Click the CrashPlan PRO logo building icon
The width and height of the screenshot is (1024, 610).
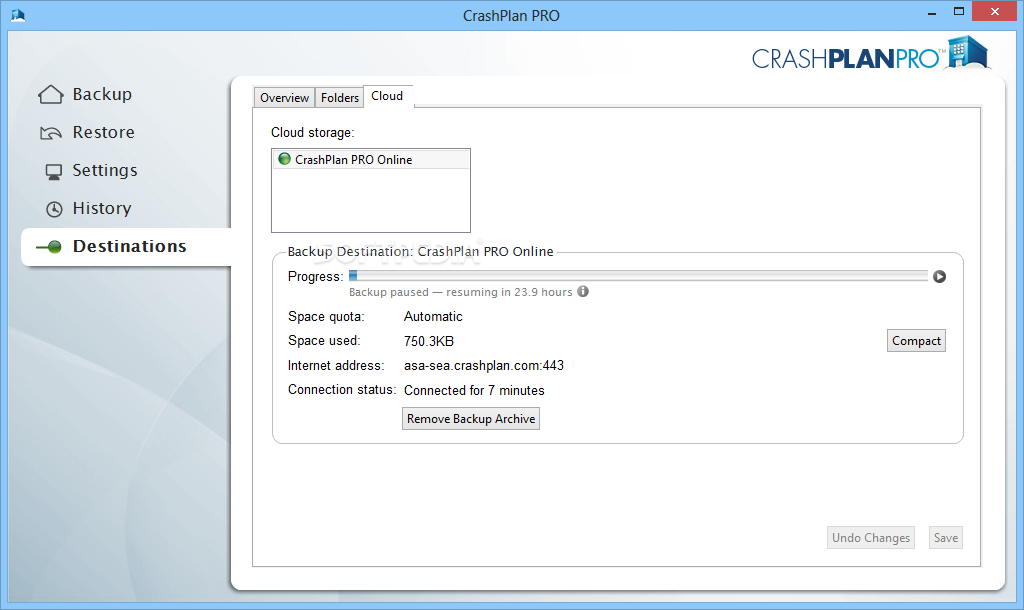[968, 52]
